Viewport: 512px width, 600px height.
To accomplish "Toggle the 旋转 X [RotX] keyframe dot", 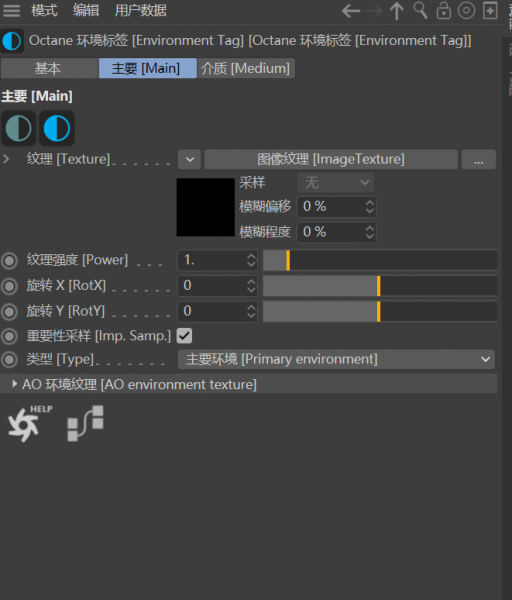I will coord(10,286).
